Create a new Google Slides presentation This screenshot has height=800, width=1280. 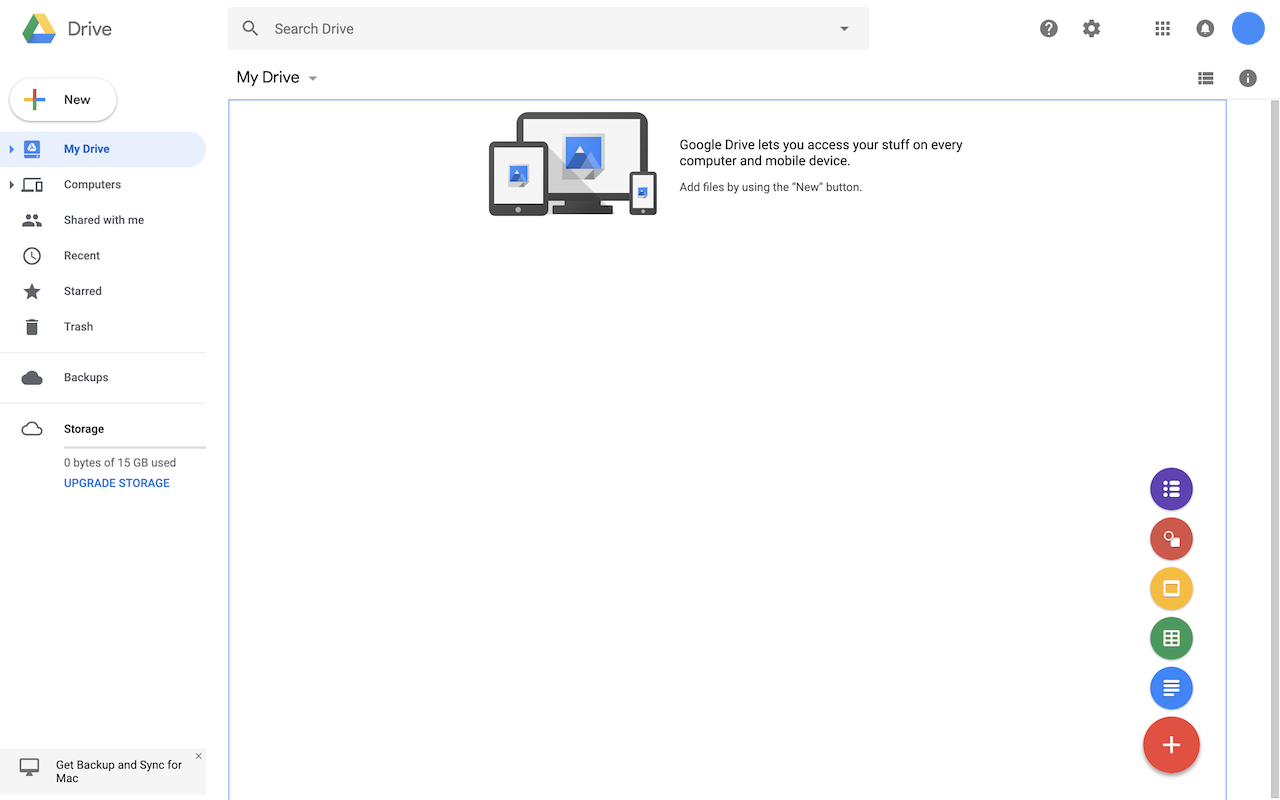pyautogui.click(x=1171, y=588)
